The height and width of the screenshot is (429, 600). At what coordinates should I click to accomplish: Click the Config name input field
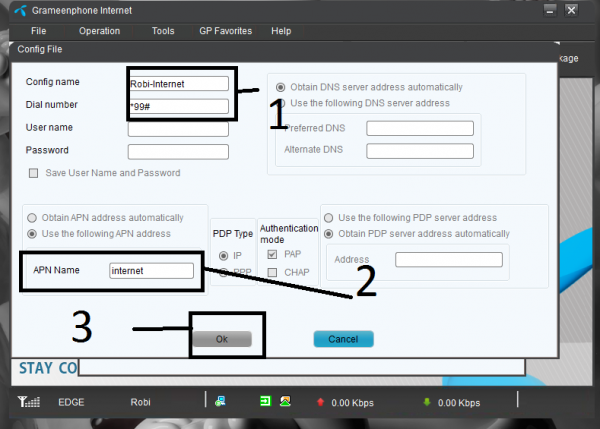click(x=179, y=84)
